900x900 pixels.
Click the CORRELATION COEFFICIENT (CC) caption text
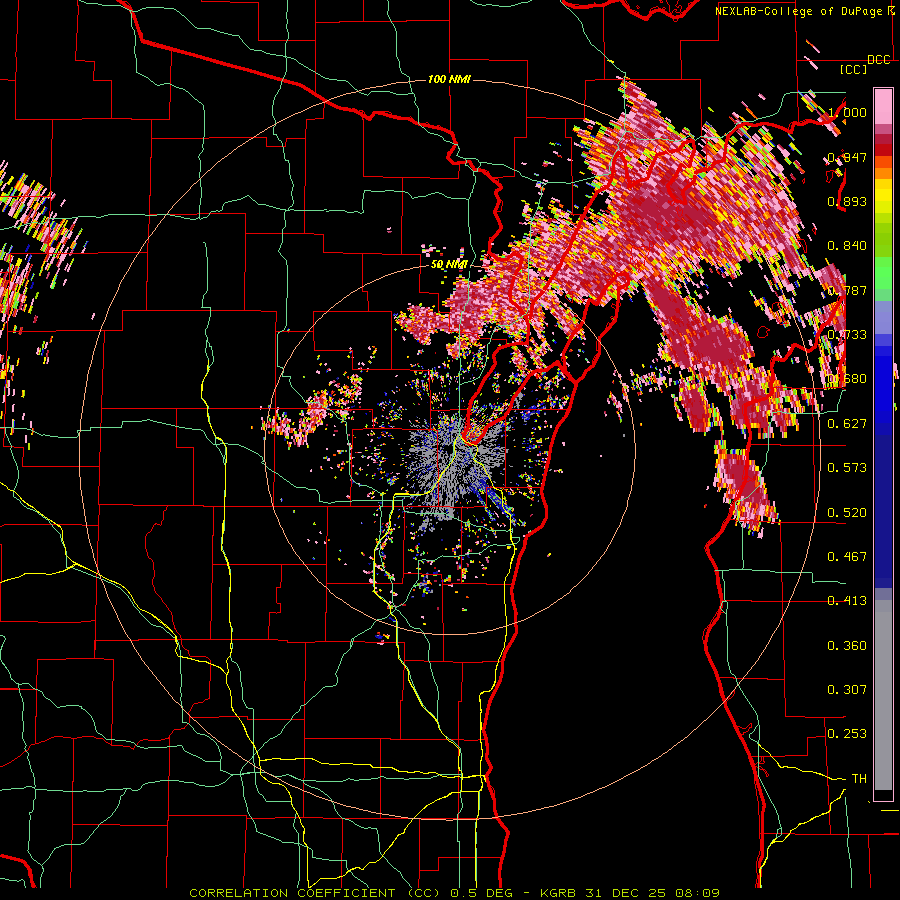tap(315, 893)
